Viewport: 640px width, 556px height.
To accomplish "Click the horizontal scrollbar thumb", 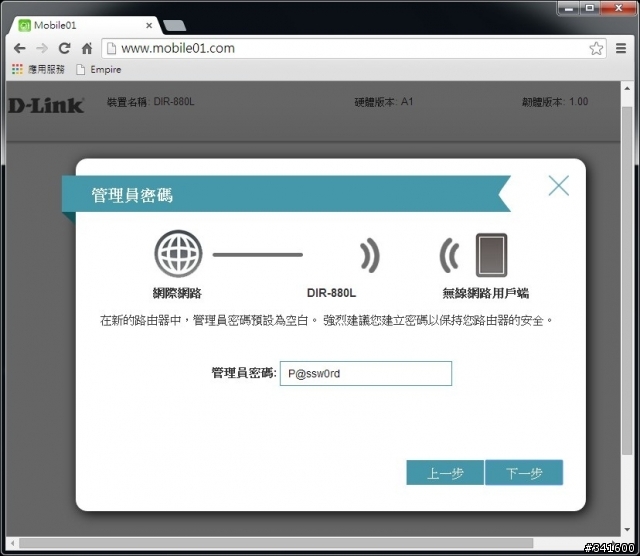I will pyautogui.click(x=276, y=543).
